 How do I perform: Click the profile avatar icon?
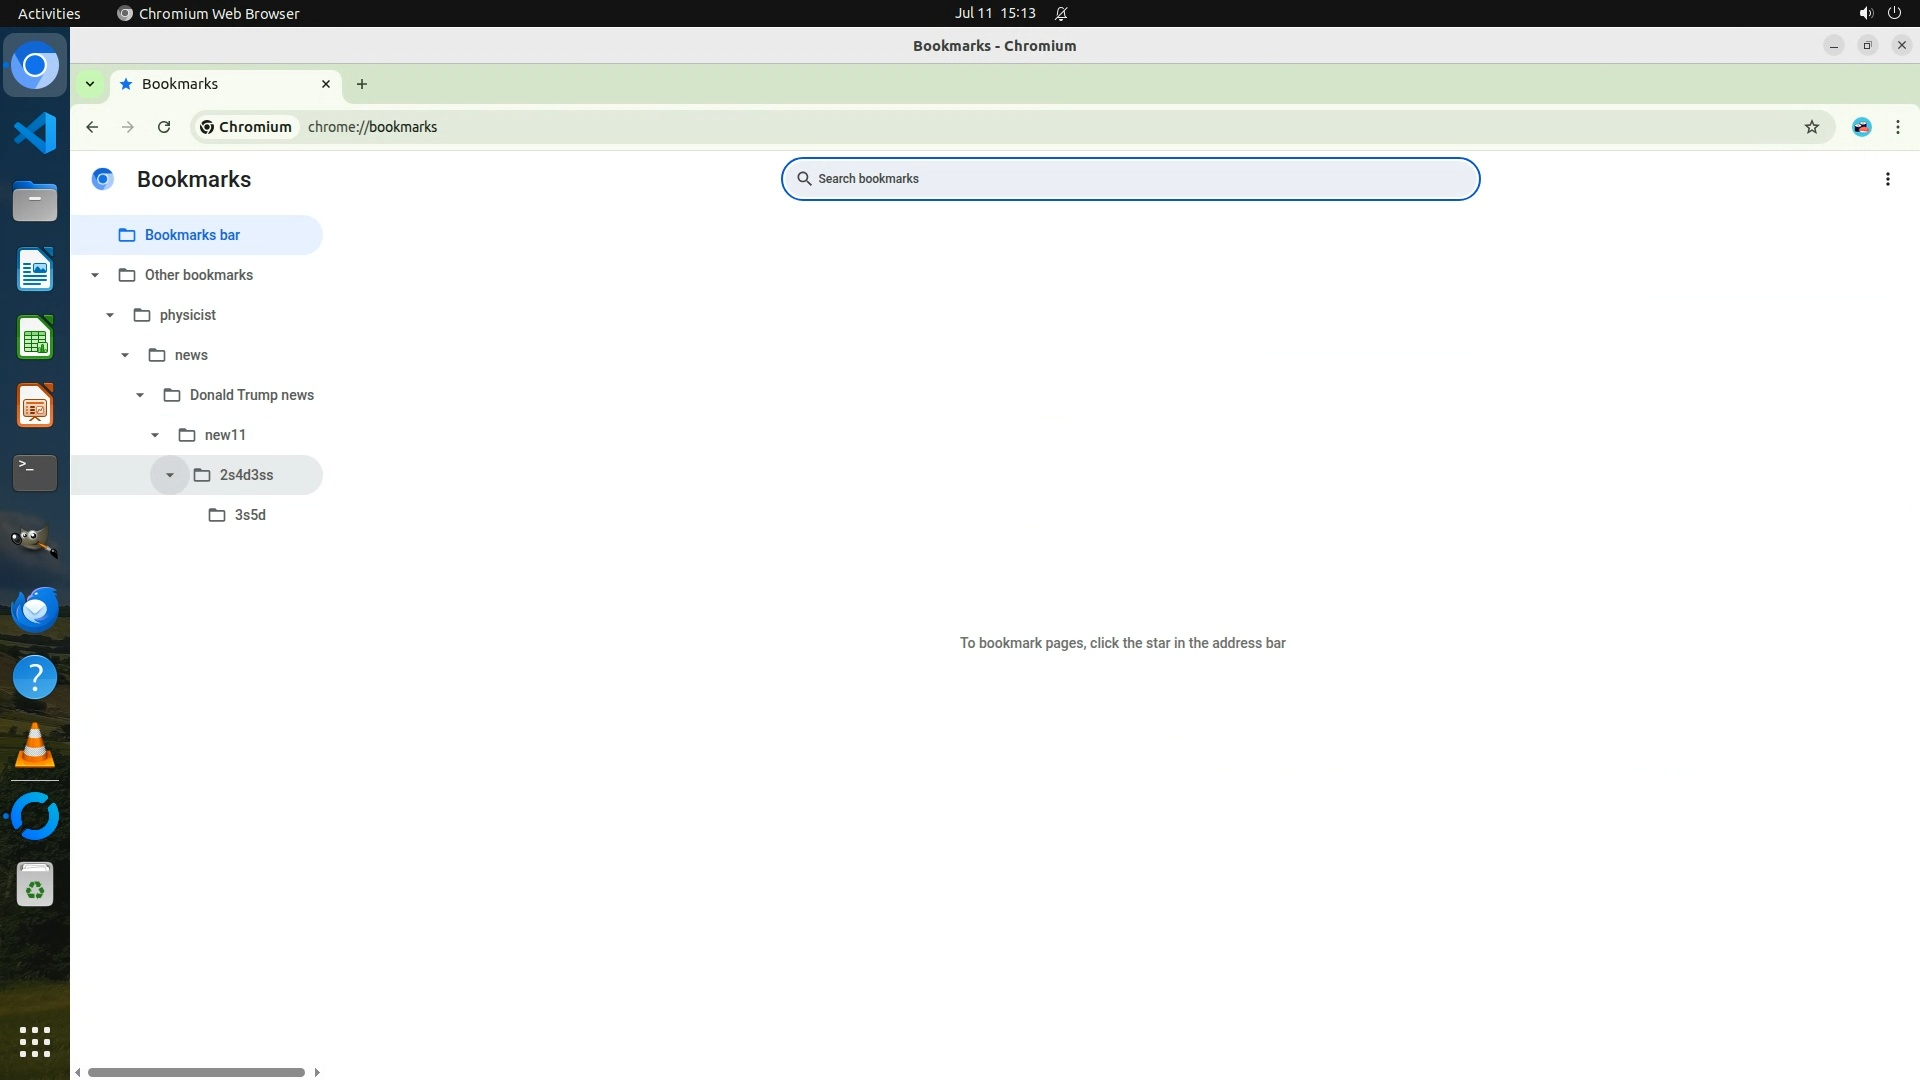1861,127
